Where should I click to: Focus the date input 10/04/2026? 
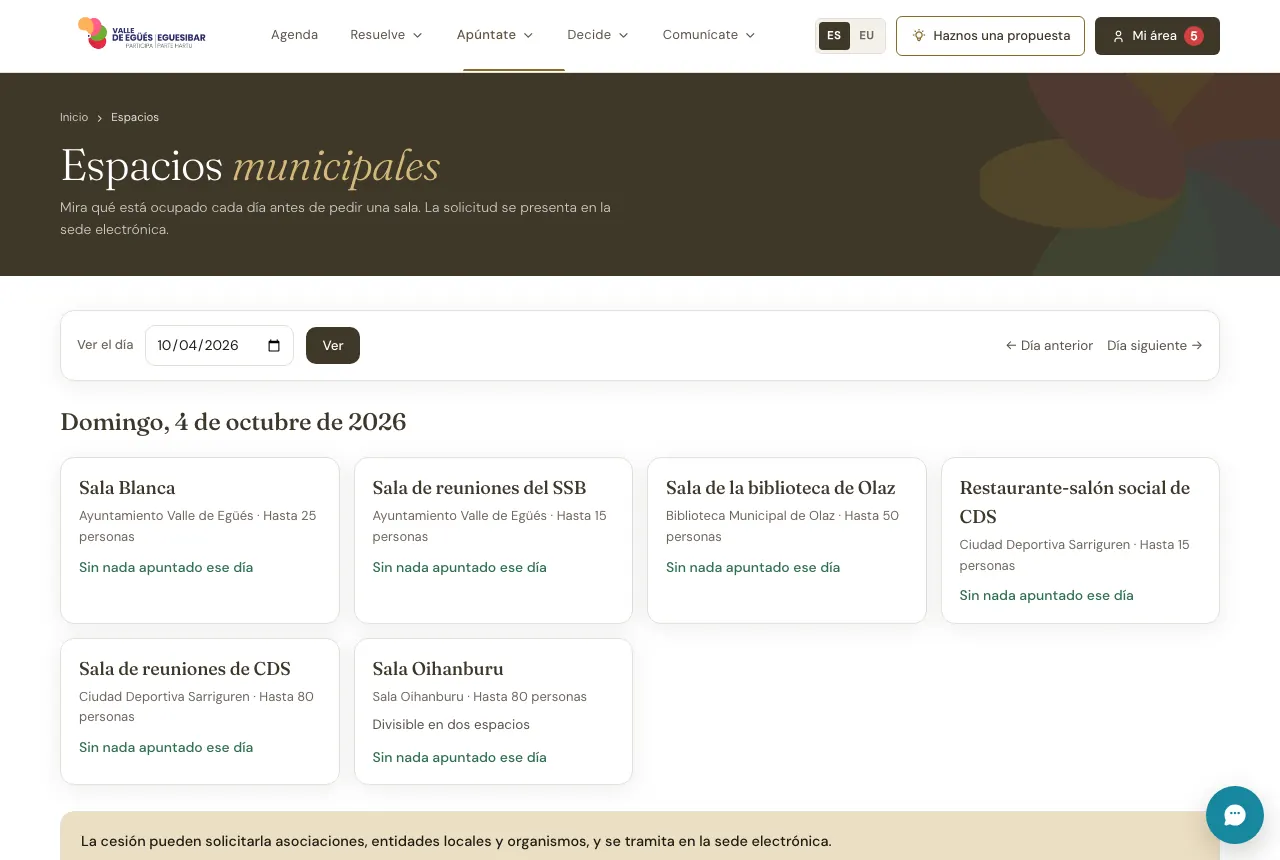[219, 346]
